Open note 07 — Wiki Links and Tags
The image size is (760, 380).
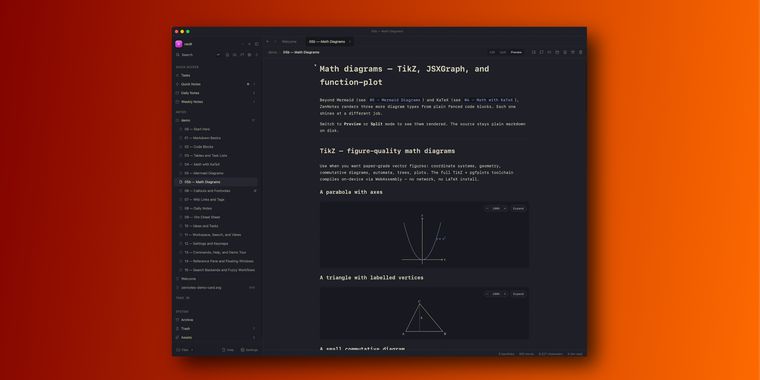pos(217,199)
